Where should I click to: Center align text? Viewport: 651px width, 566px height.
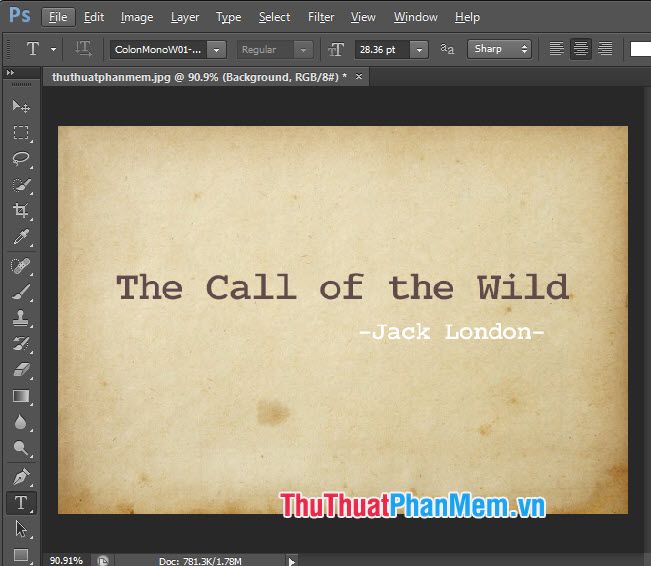pyautogui.click(x=580, y=49)
